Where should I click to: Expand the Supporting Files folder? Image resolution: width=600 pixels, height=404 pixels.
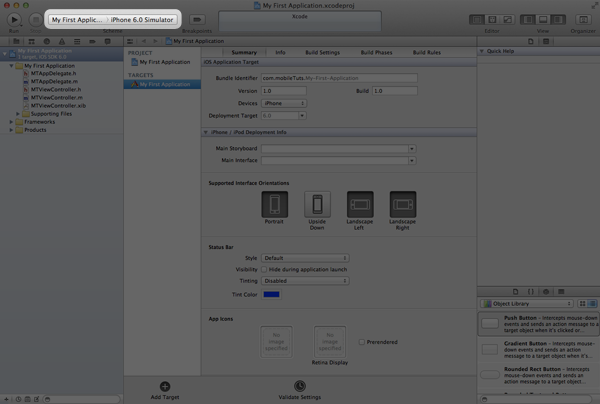(18, 114)
